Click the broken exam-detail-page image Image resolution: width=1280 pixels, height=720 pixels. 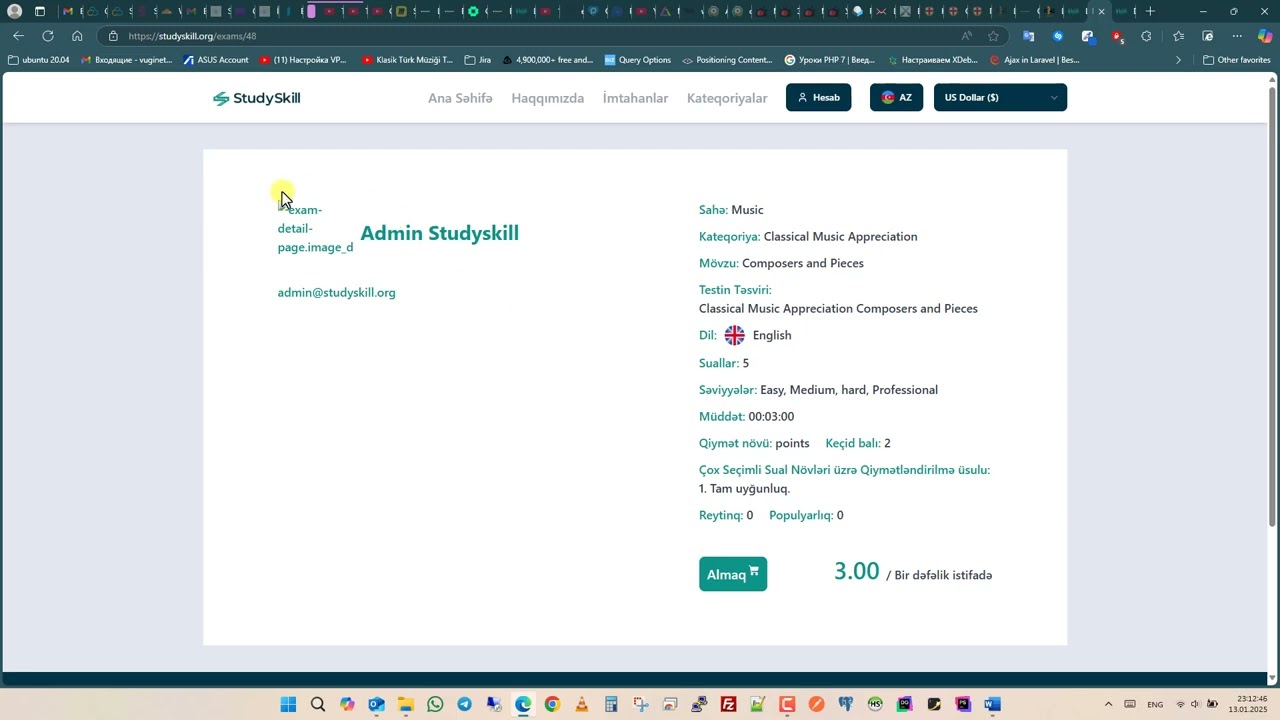point(315,228)
